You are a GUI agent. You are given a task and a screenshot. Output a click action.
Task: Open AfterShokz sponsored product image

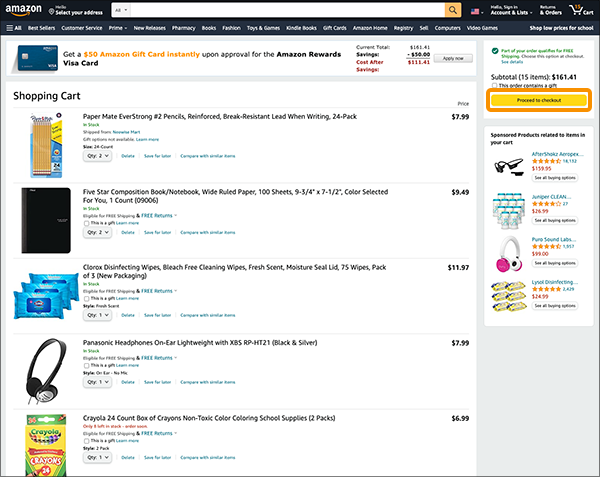[509, 167]
